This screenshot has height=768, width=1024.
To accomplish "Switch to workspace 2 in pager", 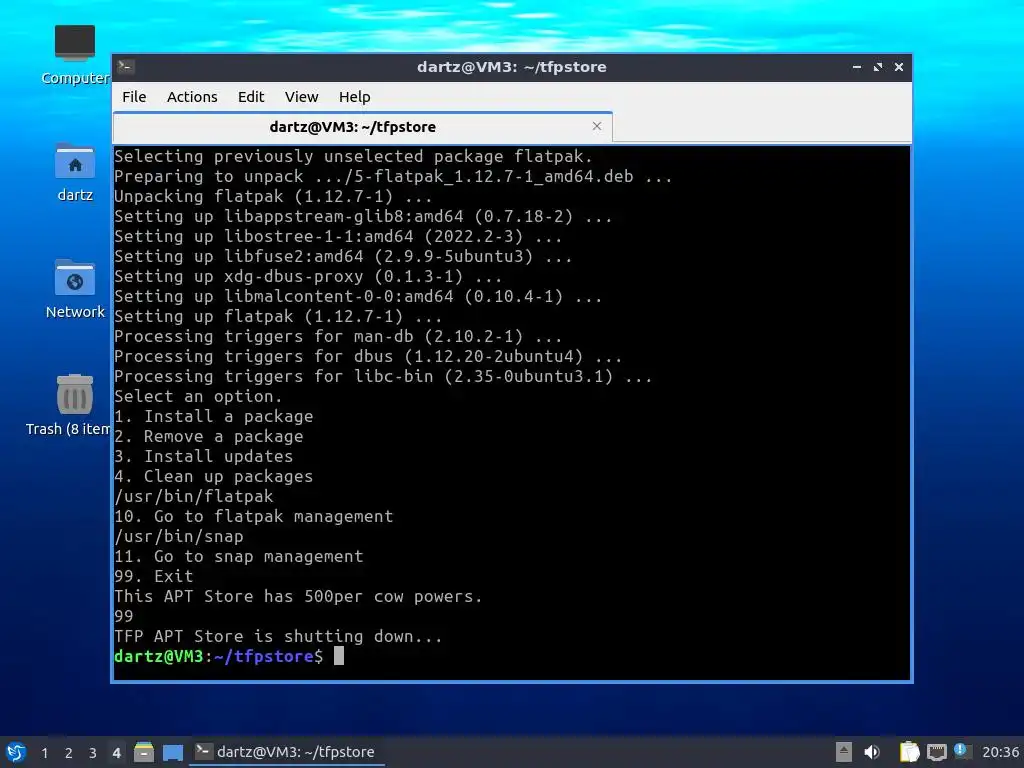I will 69,753.
